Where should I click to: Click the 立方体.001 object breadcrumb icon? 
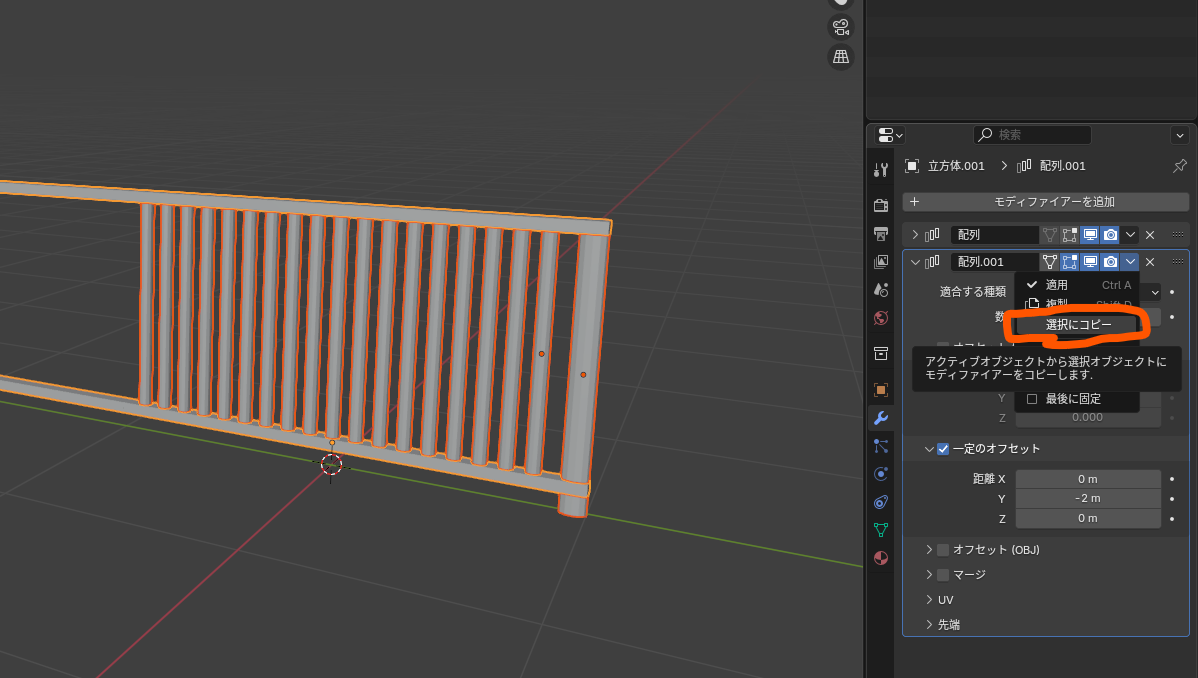pos(911,166)
